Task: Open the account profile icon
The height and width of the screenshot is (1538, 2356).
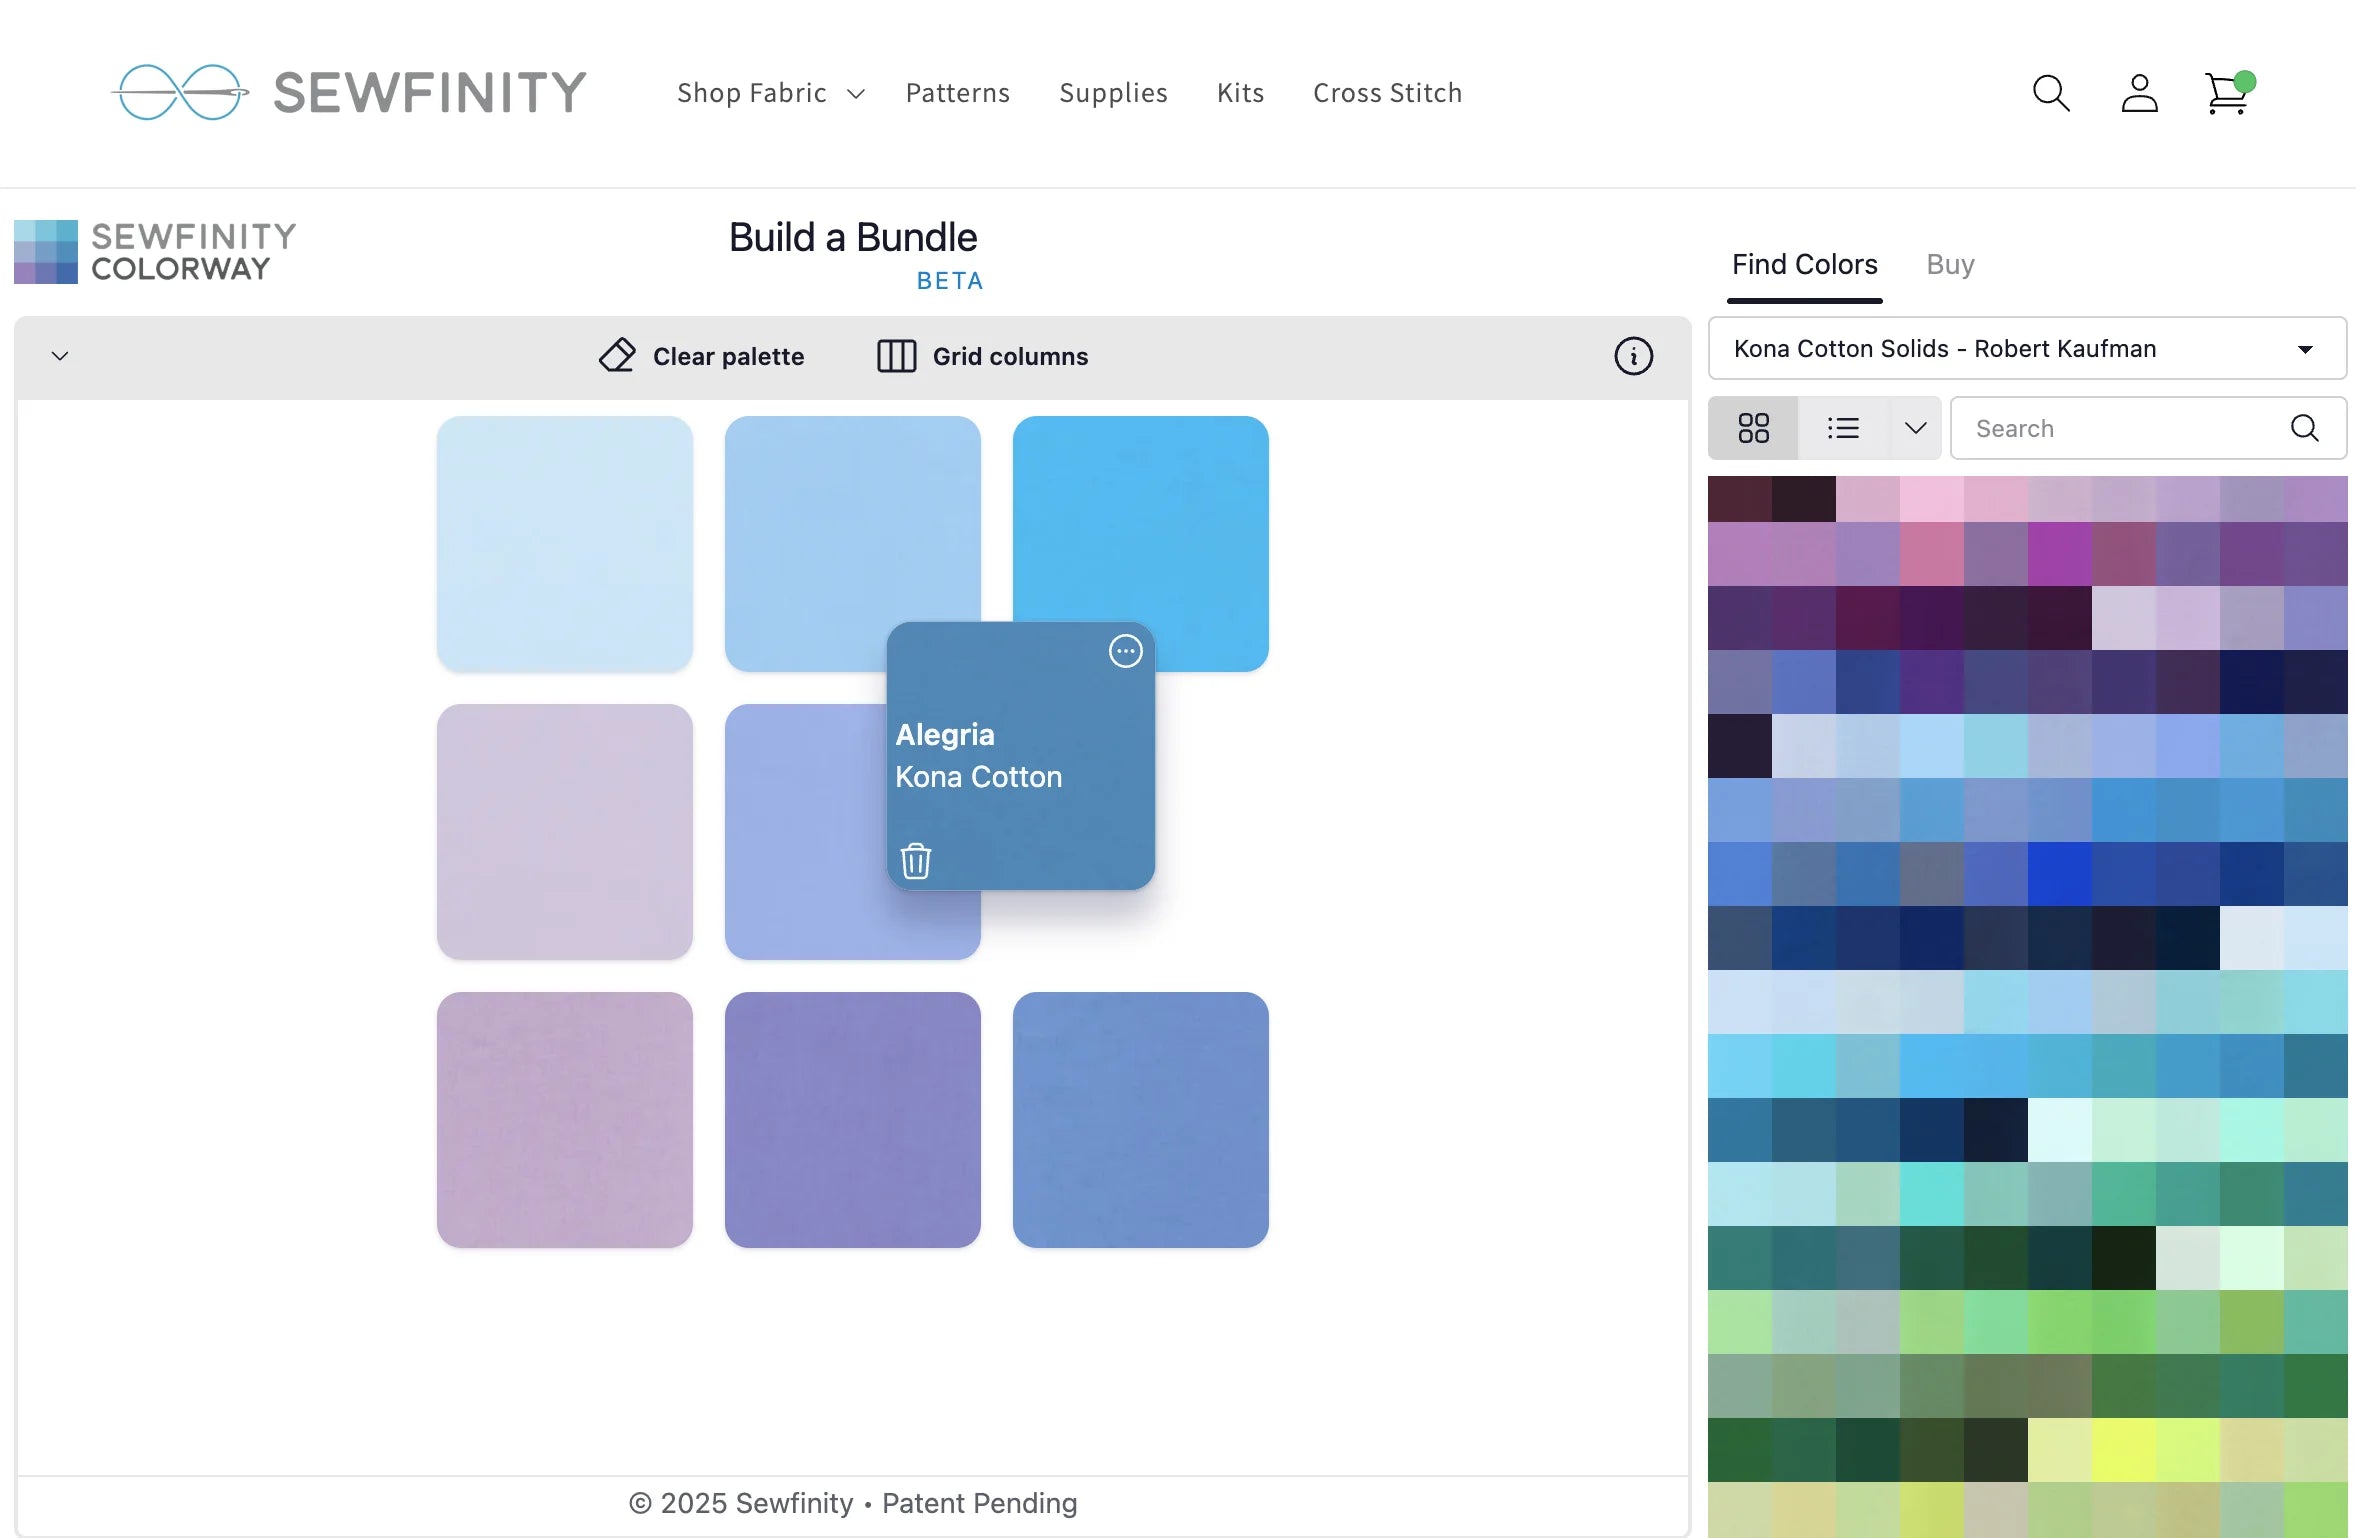Action: (2138, 92)
